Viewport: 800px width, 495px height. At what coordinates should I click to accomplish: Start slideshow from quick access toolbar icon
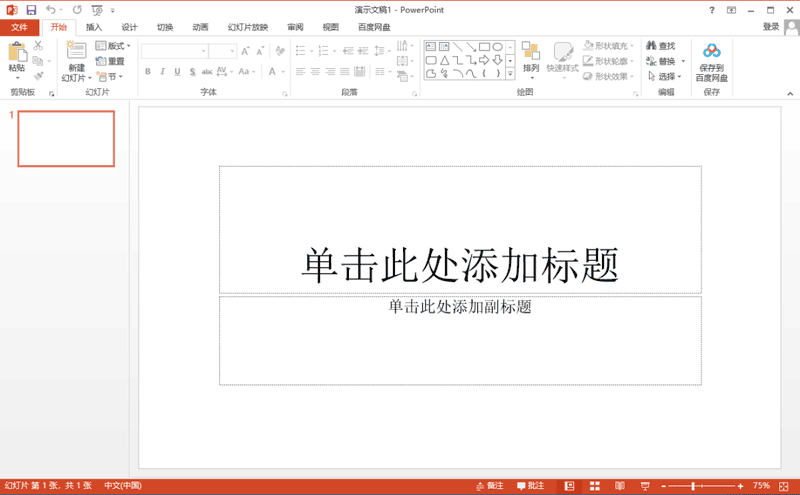click(x=97, y=10)
